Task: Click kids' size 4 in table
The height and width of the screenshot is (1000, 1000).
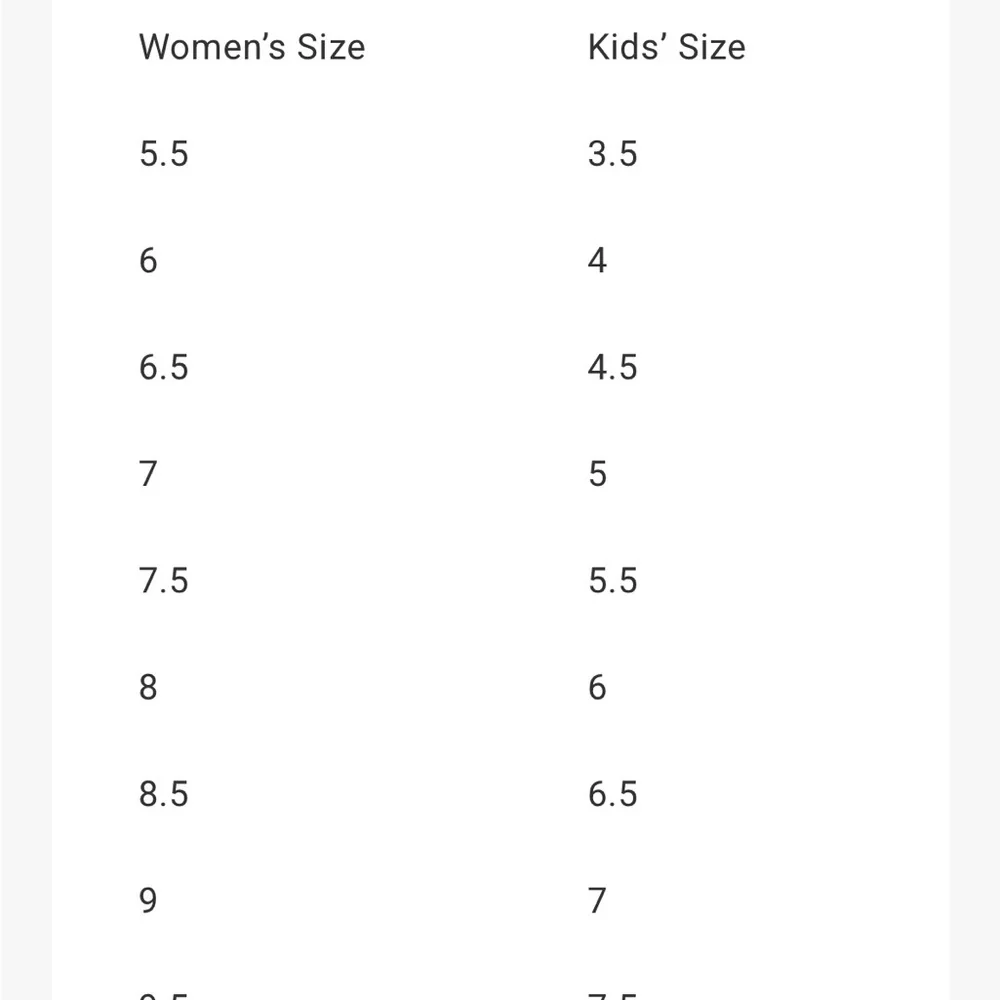Action: (597, 261)
